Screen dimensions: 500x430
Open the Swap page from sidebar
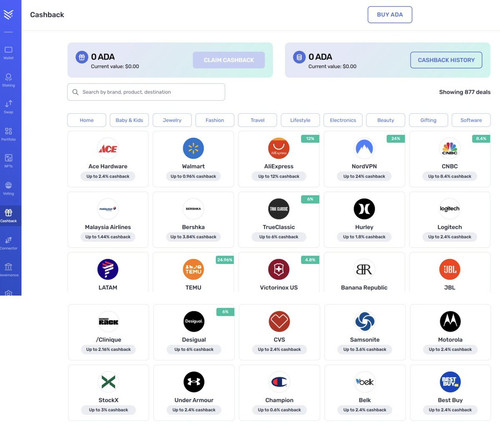click(x=8, y=107)
